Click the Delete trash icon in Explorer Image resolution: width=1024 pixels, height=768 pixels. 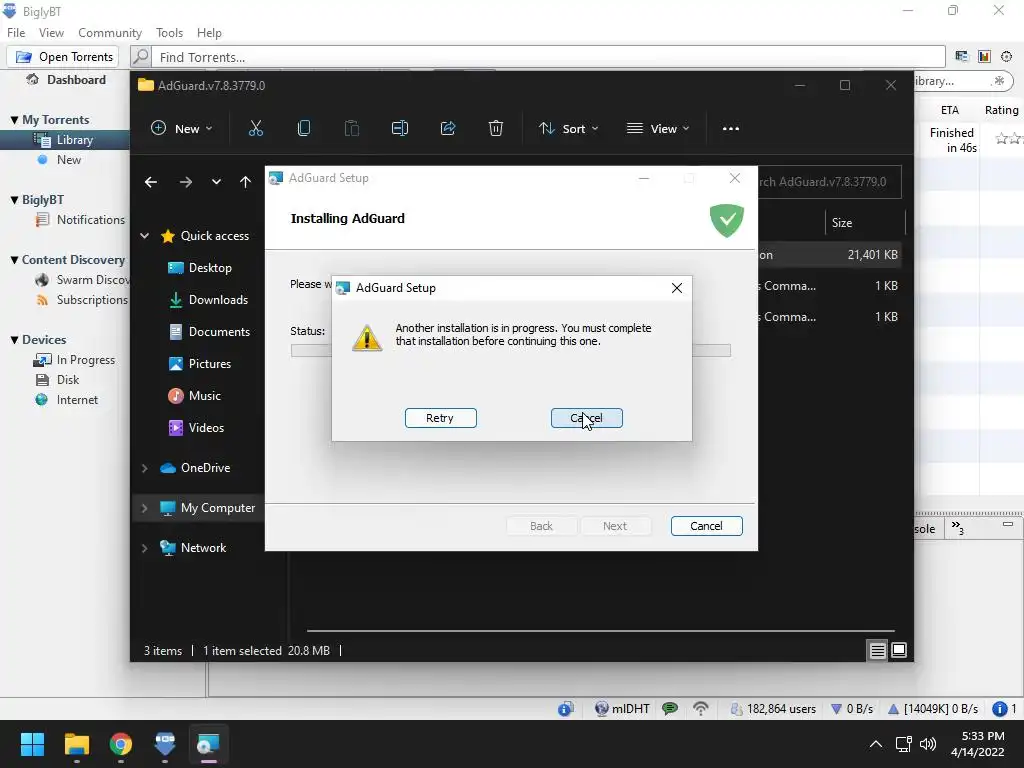pyautogui.click(x=496, y=129)
